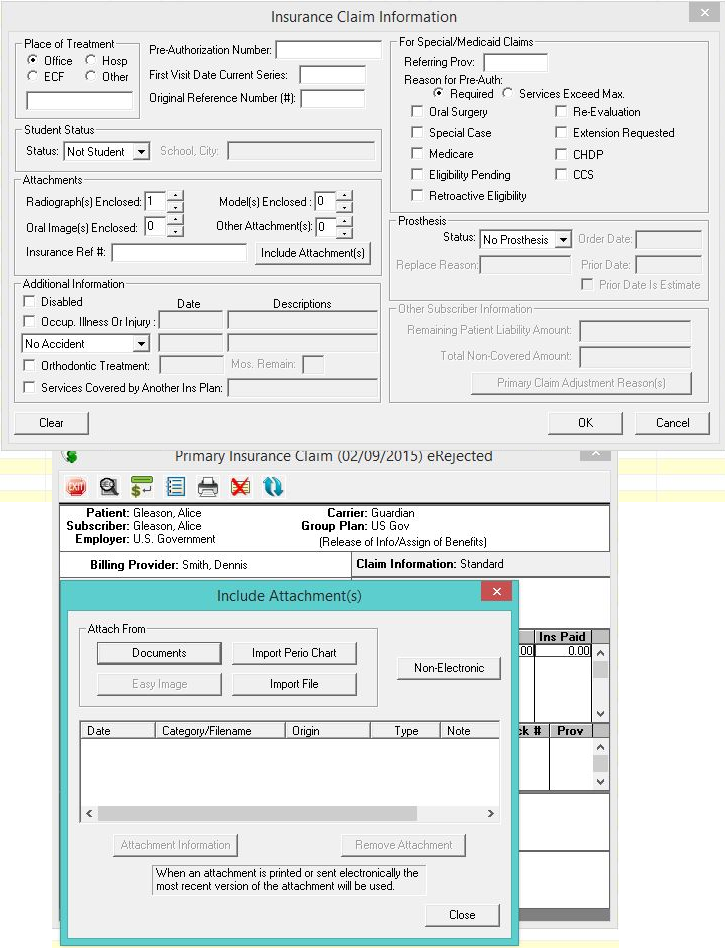Click Date column header in attachment list
725x948 pixels.
coord(118,730)
